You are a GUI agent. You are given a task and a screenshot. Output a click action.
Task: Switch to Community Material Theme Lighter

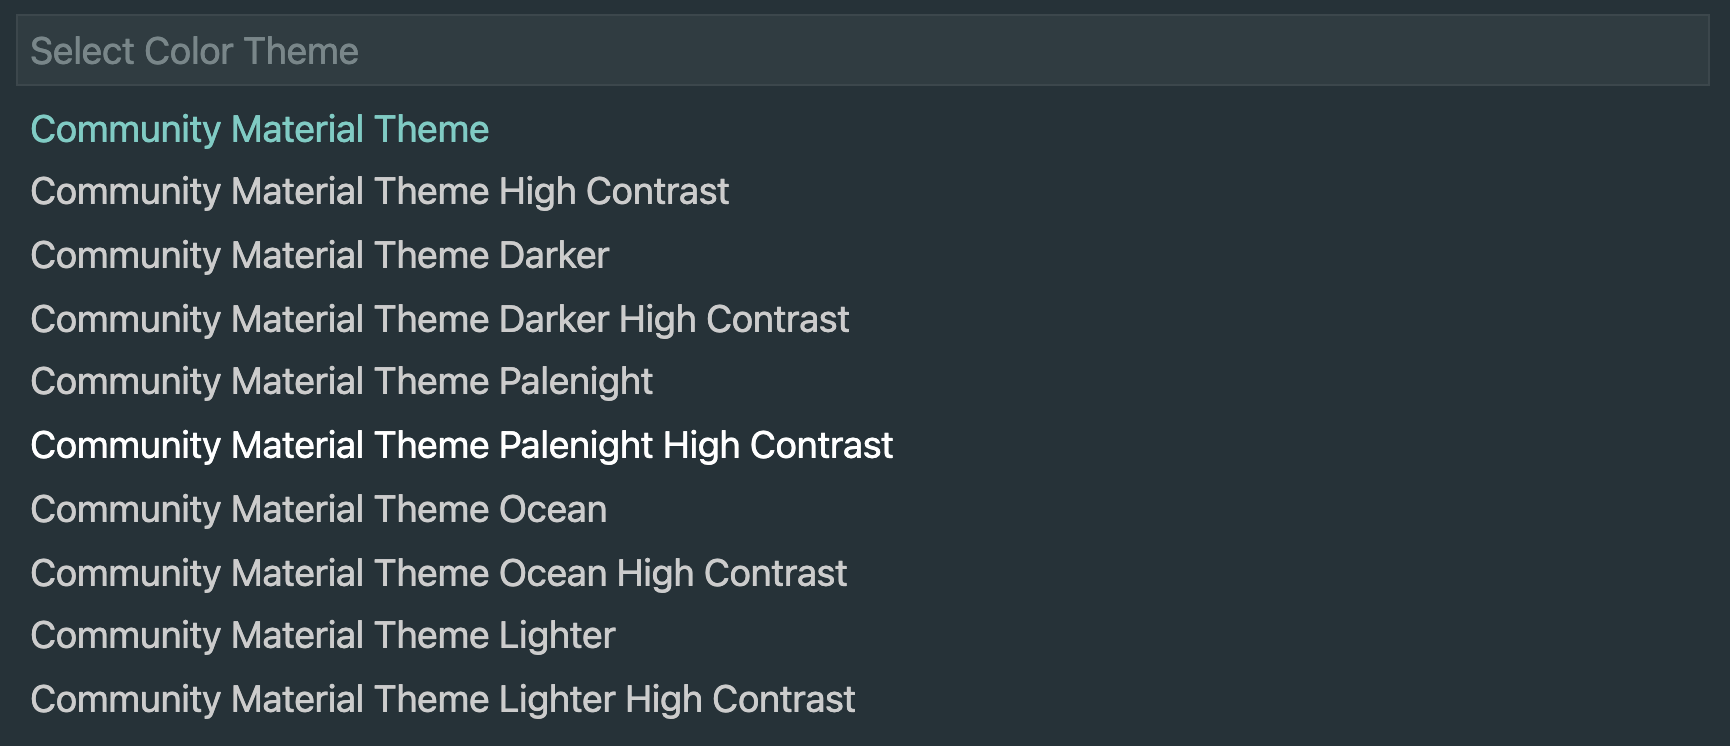[x=323, y=636]
